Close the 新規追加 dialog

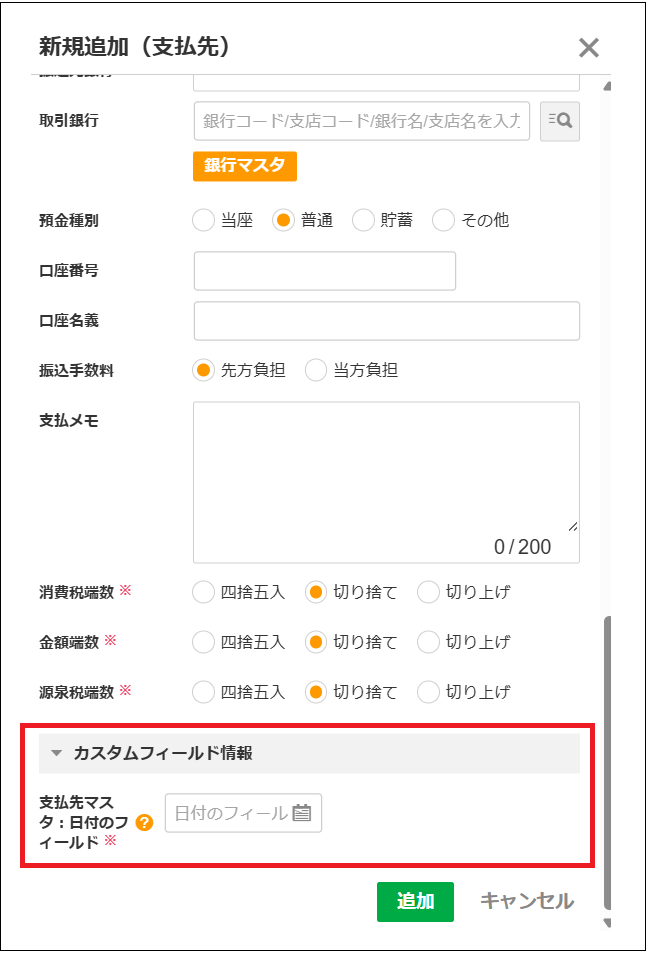click(x=589, y=48)
